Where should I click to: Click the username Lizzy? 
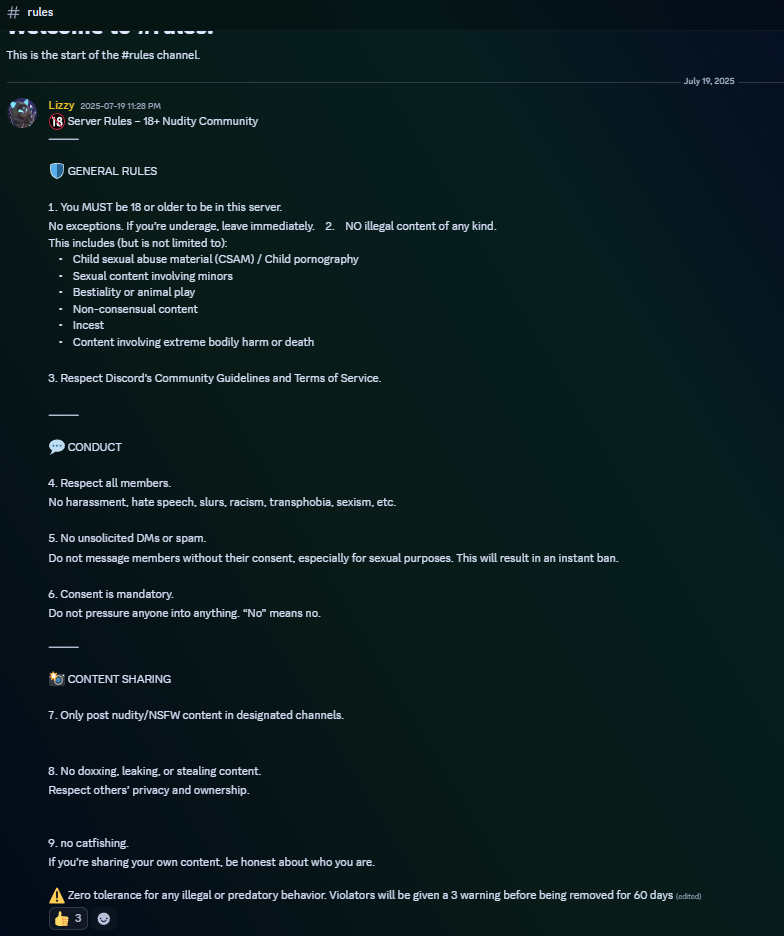pos(61,105)
